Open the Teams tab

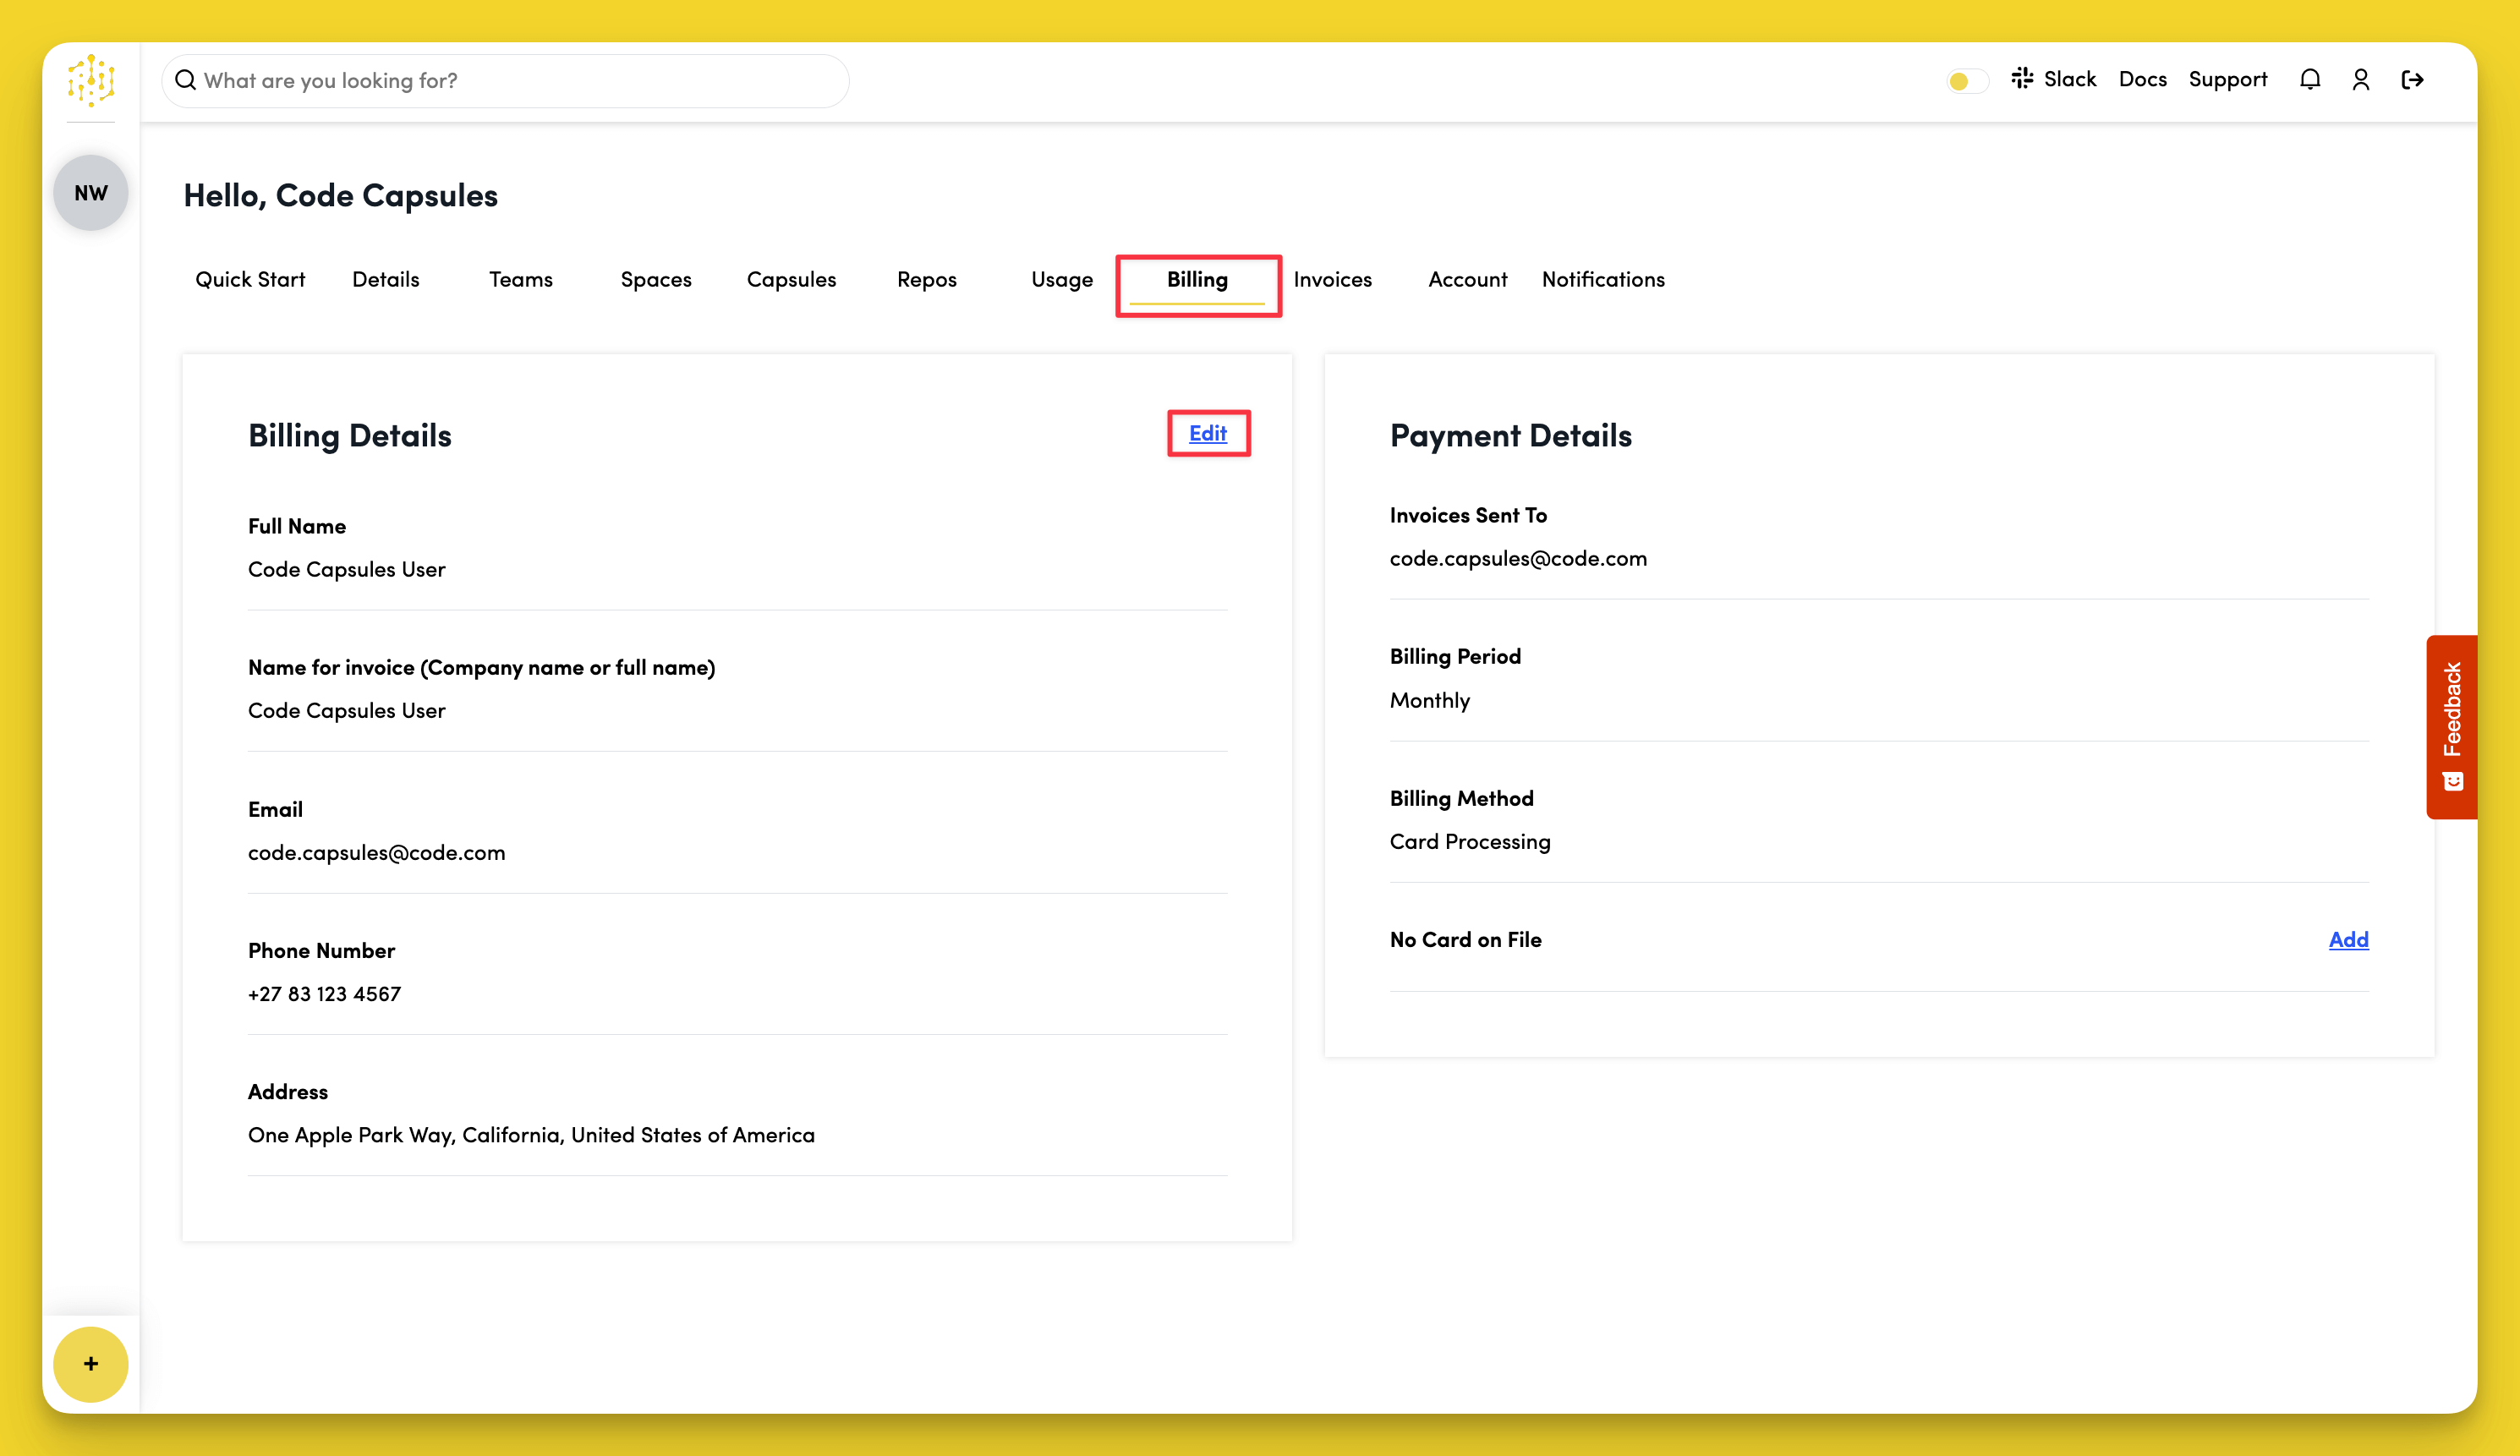(520, 280)
